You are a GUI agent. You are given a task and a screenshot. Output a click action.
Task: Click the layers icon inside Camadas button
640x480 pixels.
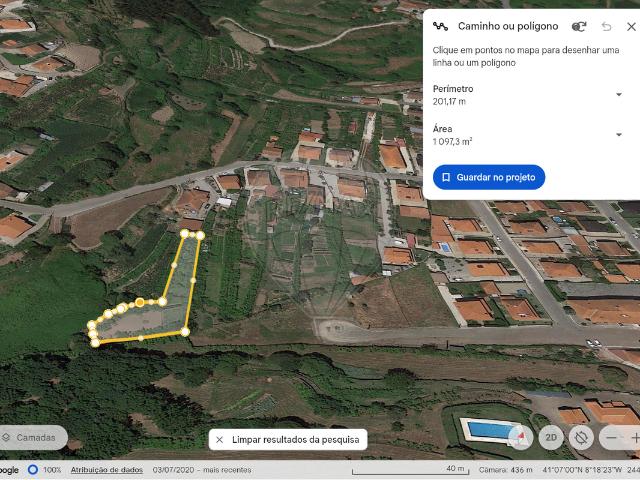coord(6,438)
